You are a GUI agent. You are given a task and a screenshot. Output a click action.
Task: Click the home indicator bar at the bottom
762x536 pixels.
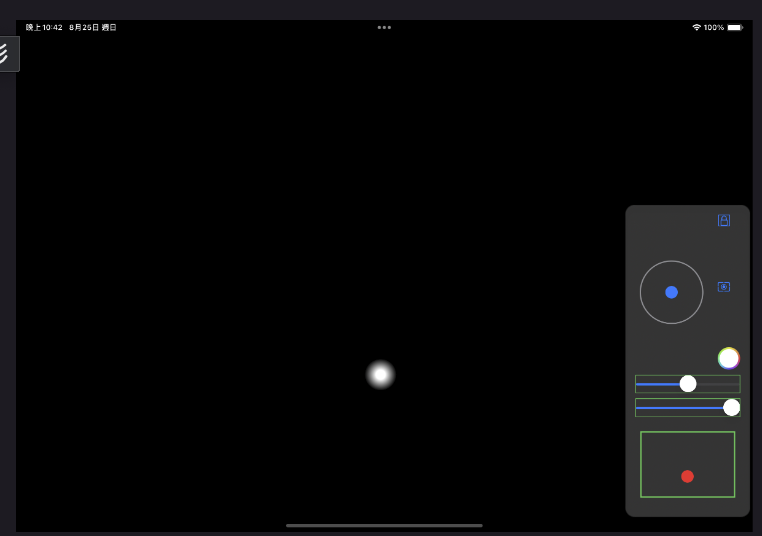[384, 525]
